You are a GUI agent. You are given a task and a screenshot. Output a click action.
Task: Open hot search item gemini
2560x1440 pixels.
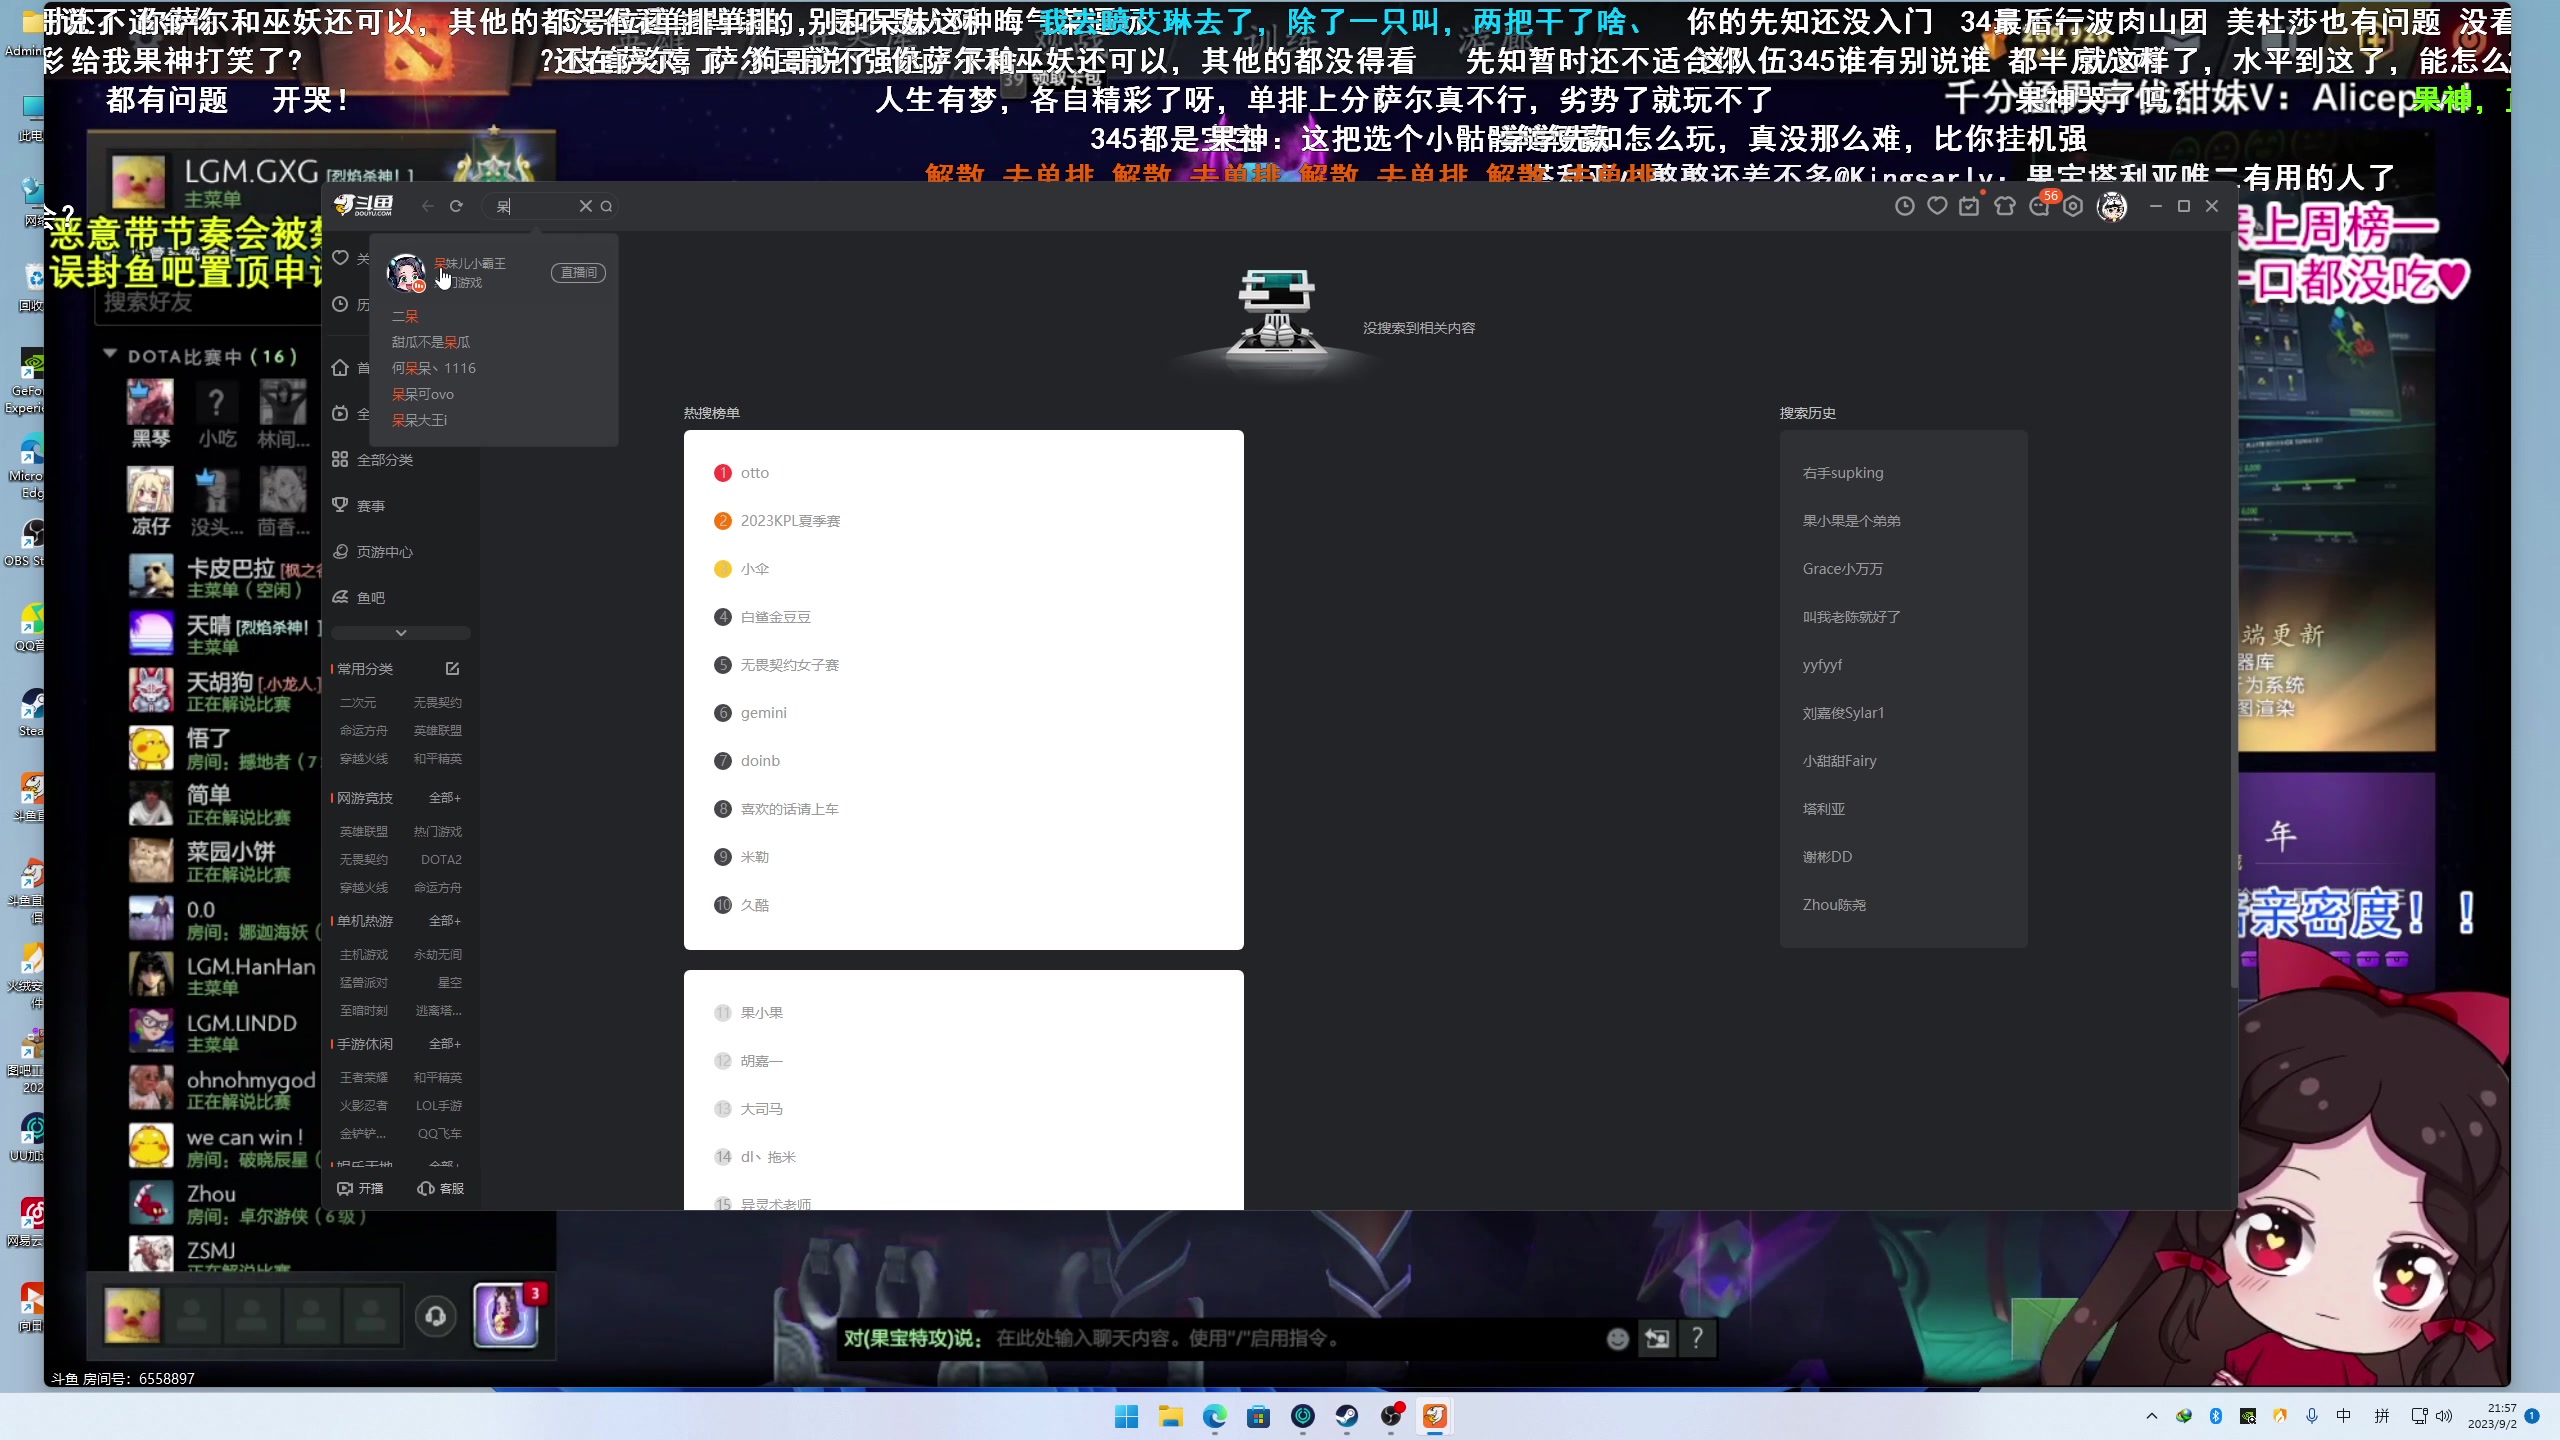click(764, 713)
